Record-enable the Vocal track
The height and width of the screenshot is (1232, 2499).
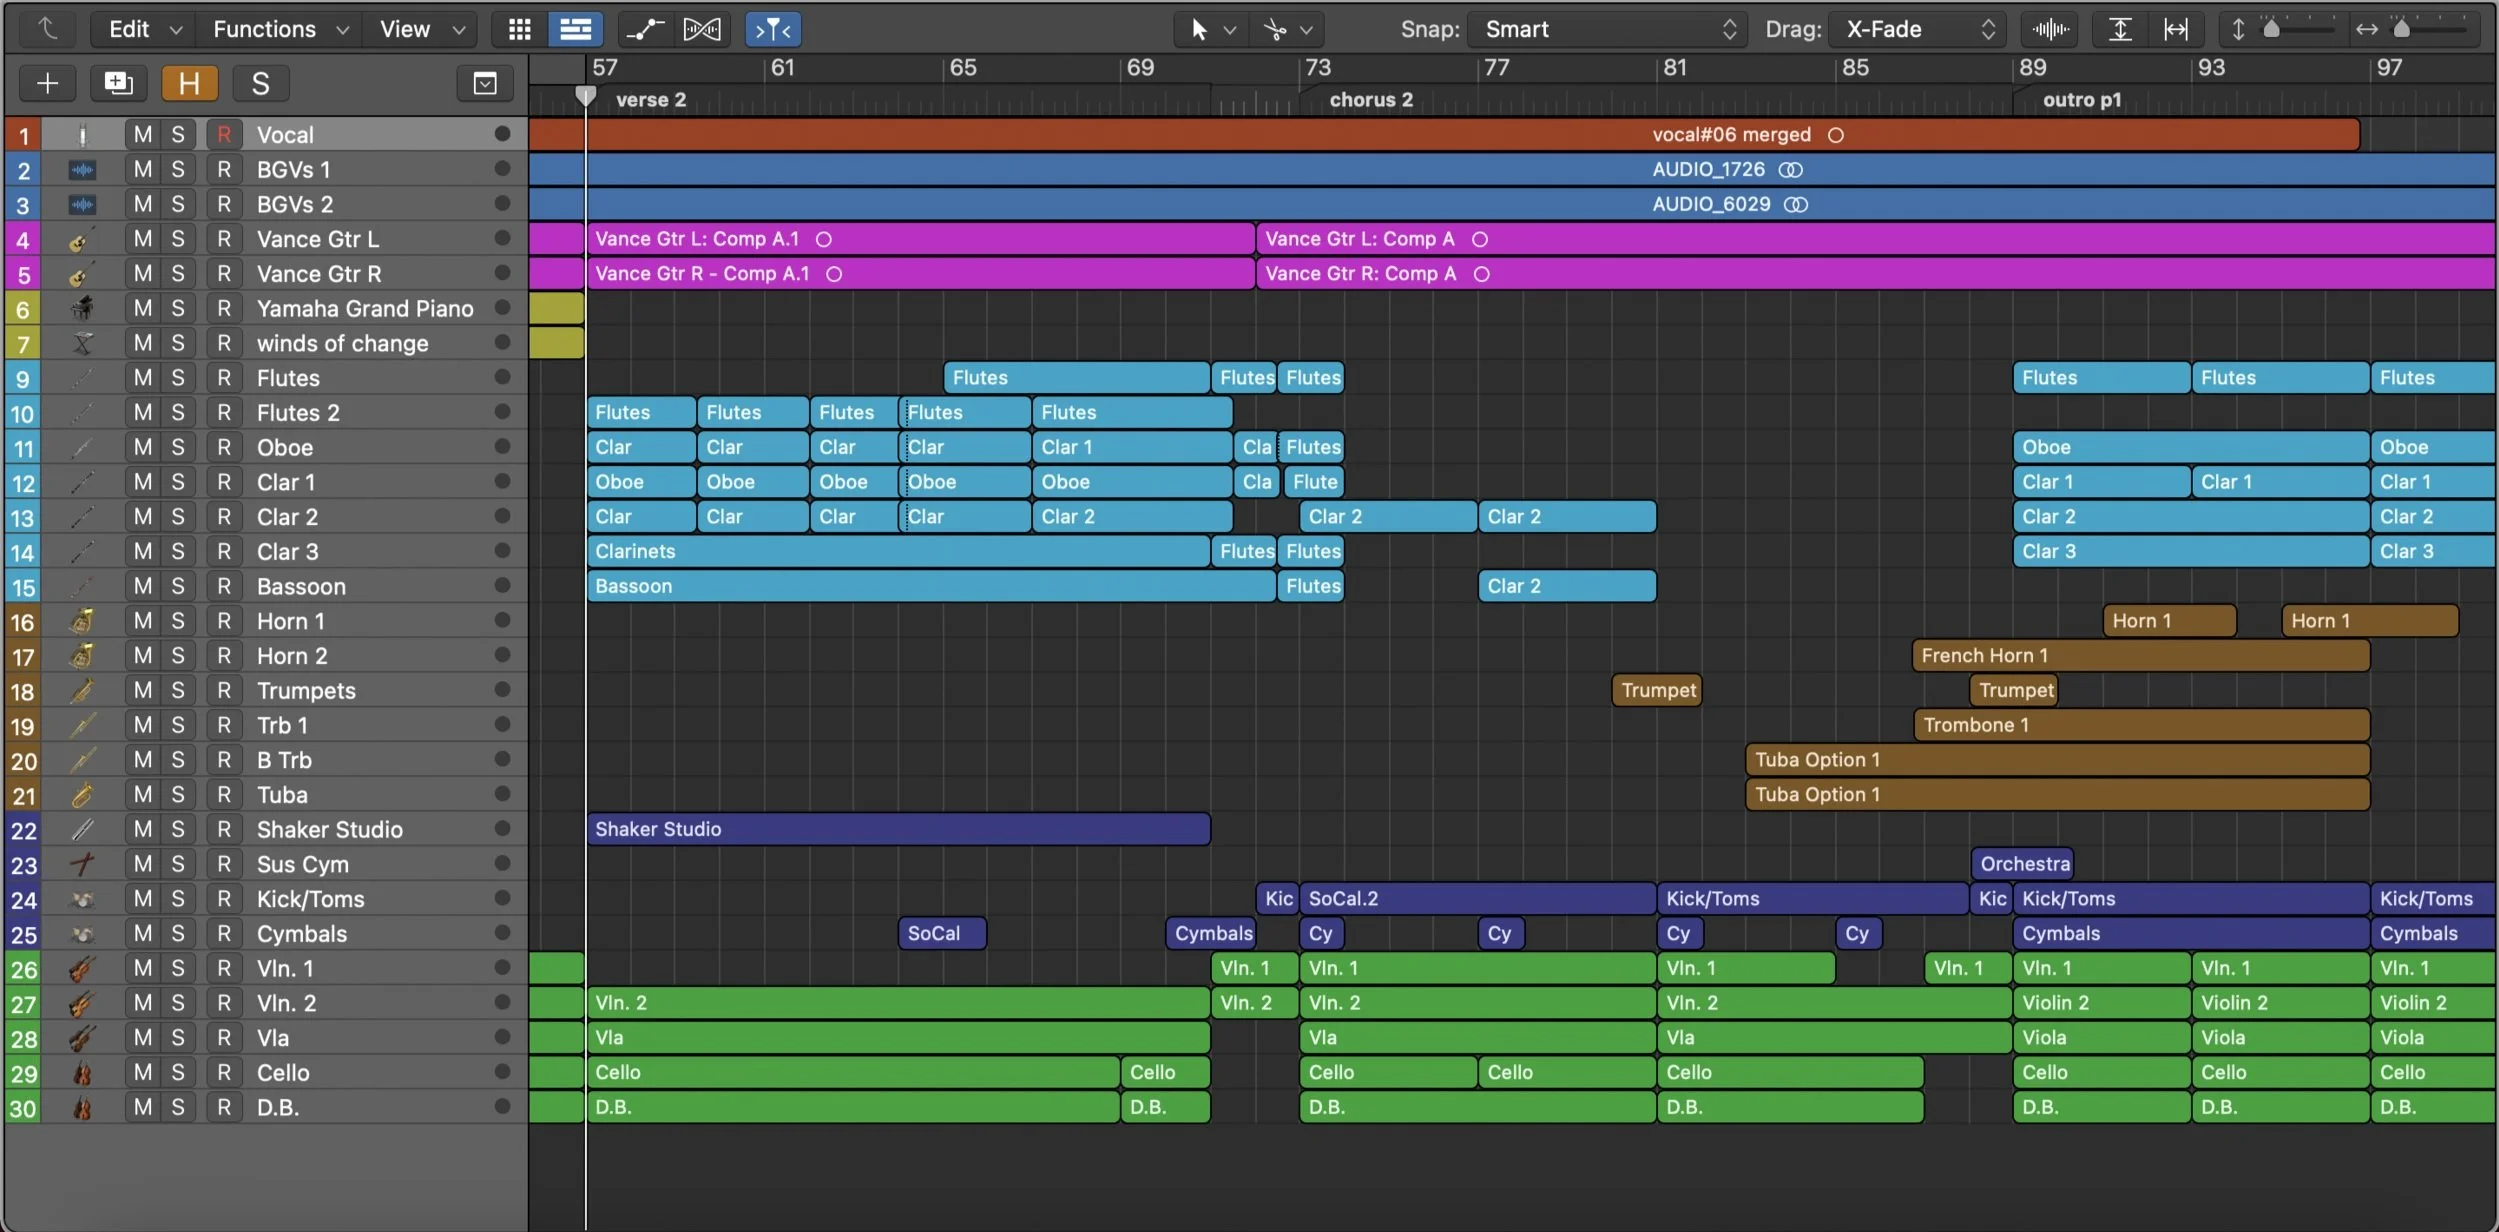pos(224,134)
